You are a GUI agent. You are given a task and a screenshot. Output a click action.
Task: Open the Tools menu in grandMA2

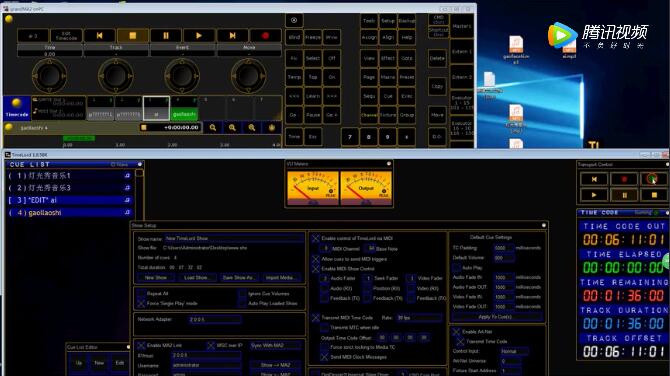coord(369,21)
